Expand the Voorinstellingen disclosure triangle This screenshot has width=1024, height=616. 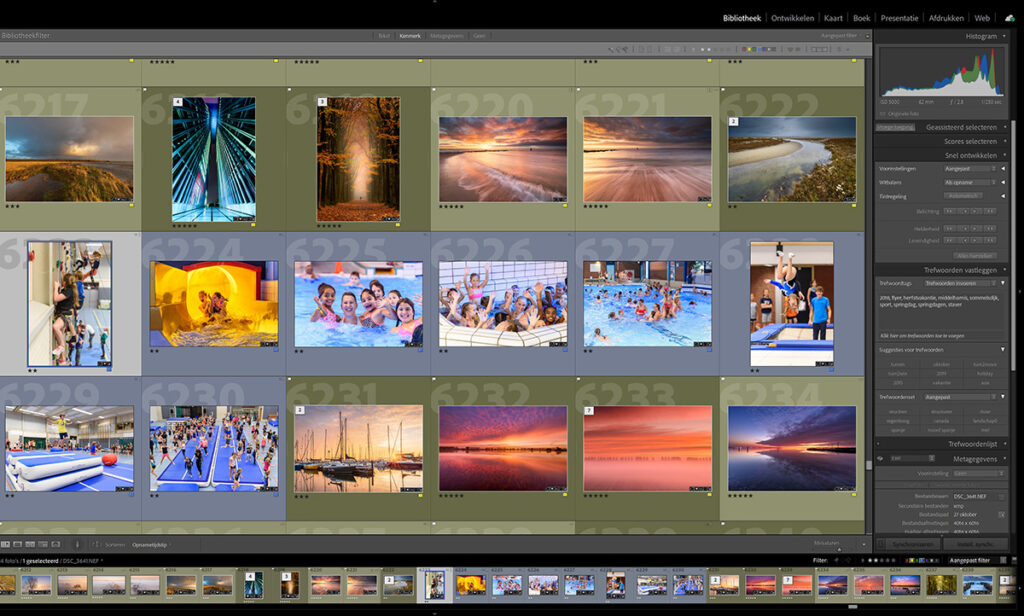pos(1003,169)
